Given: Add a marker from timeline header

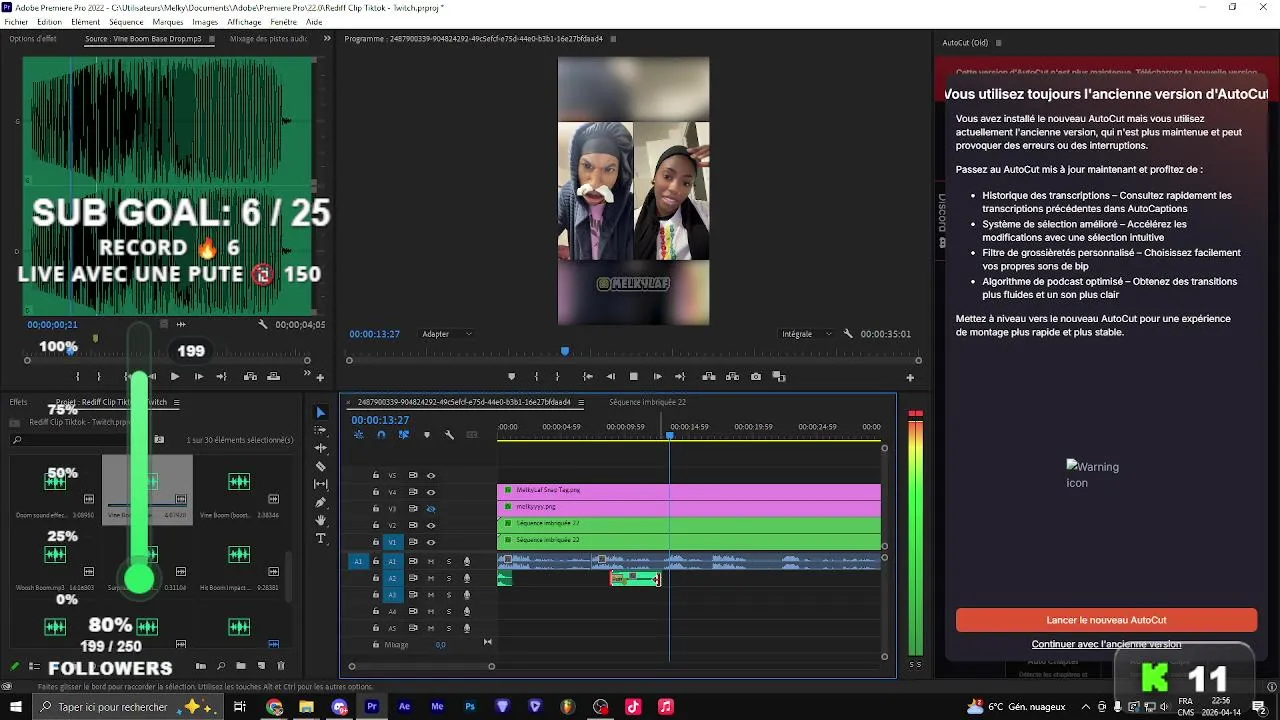Looking at the screenshot, I should point(427,435).
